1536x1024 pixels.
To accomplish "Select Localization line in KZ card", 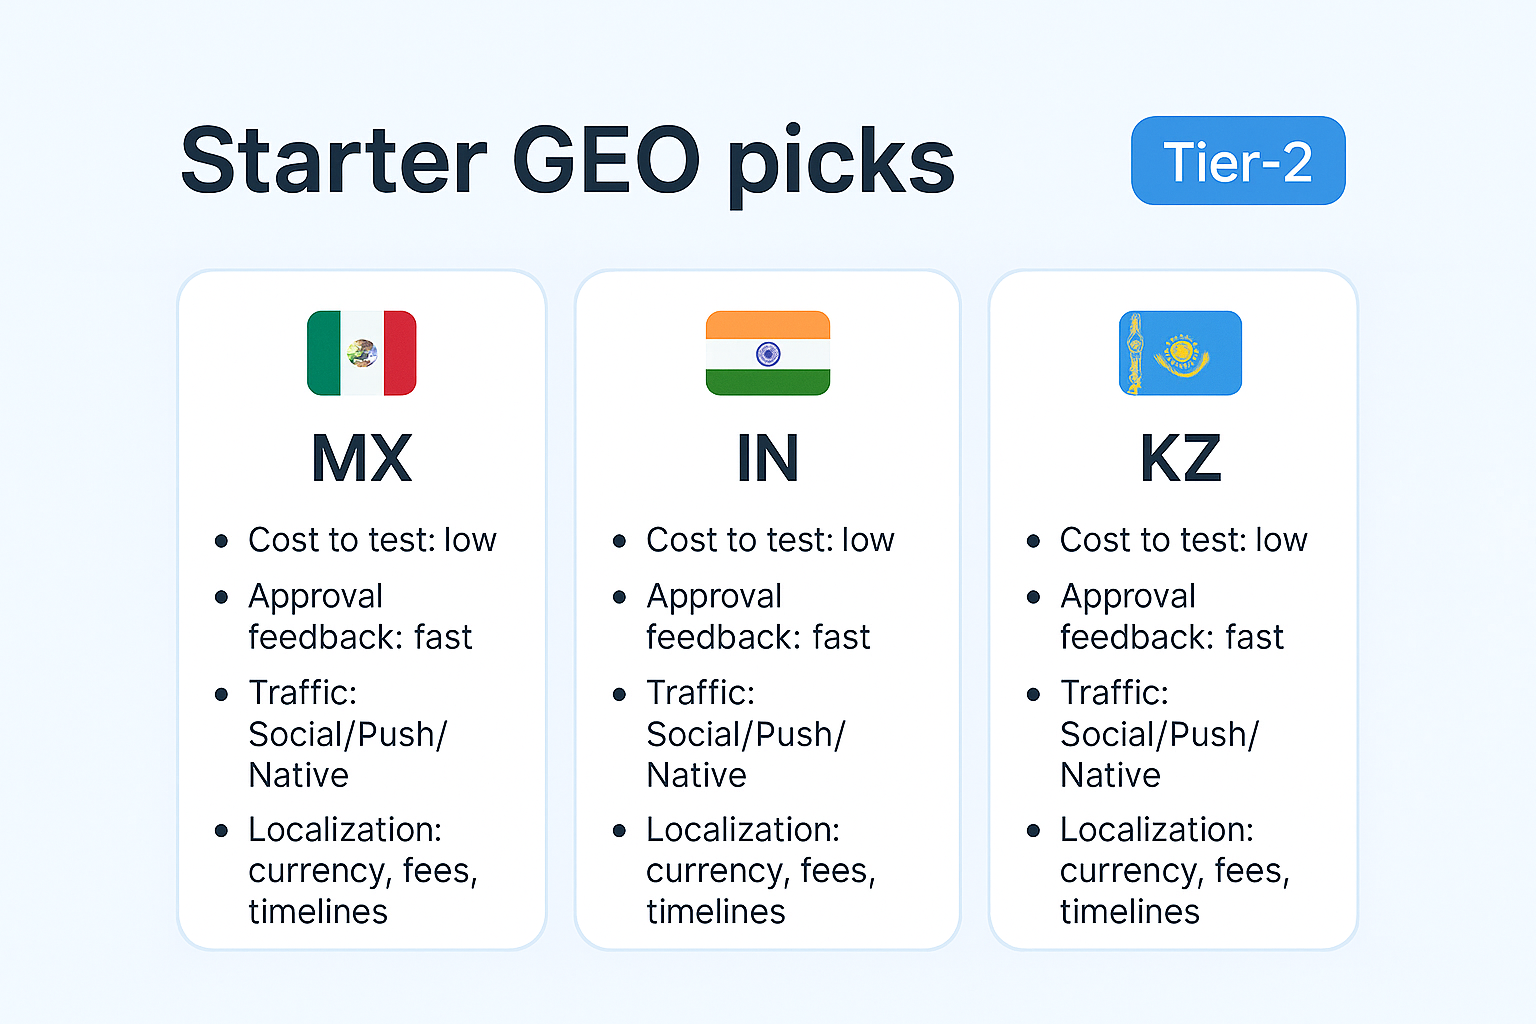I will pos(1175,870).
